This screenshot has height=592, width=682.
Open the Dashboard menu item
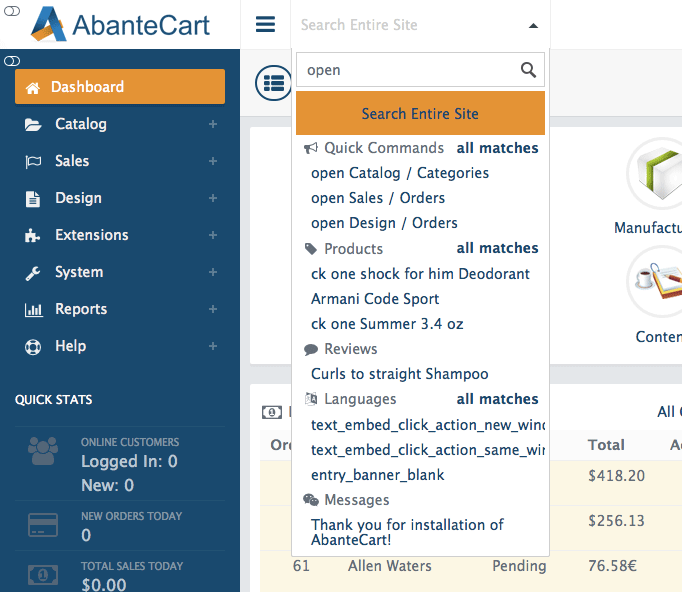(x=120, y=87)
